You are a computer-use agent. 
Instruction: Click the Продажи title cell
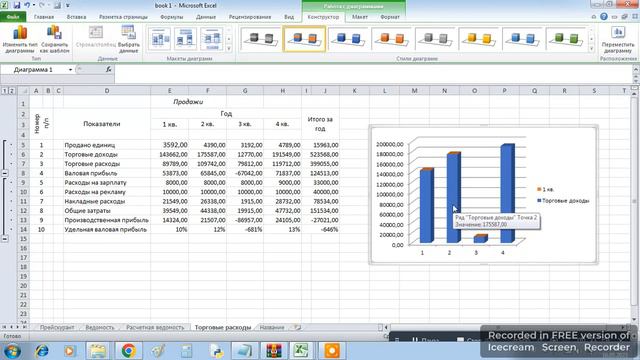point(188,102)
